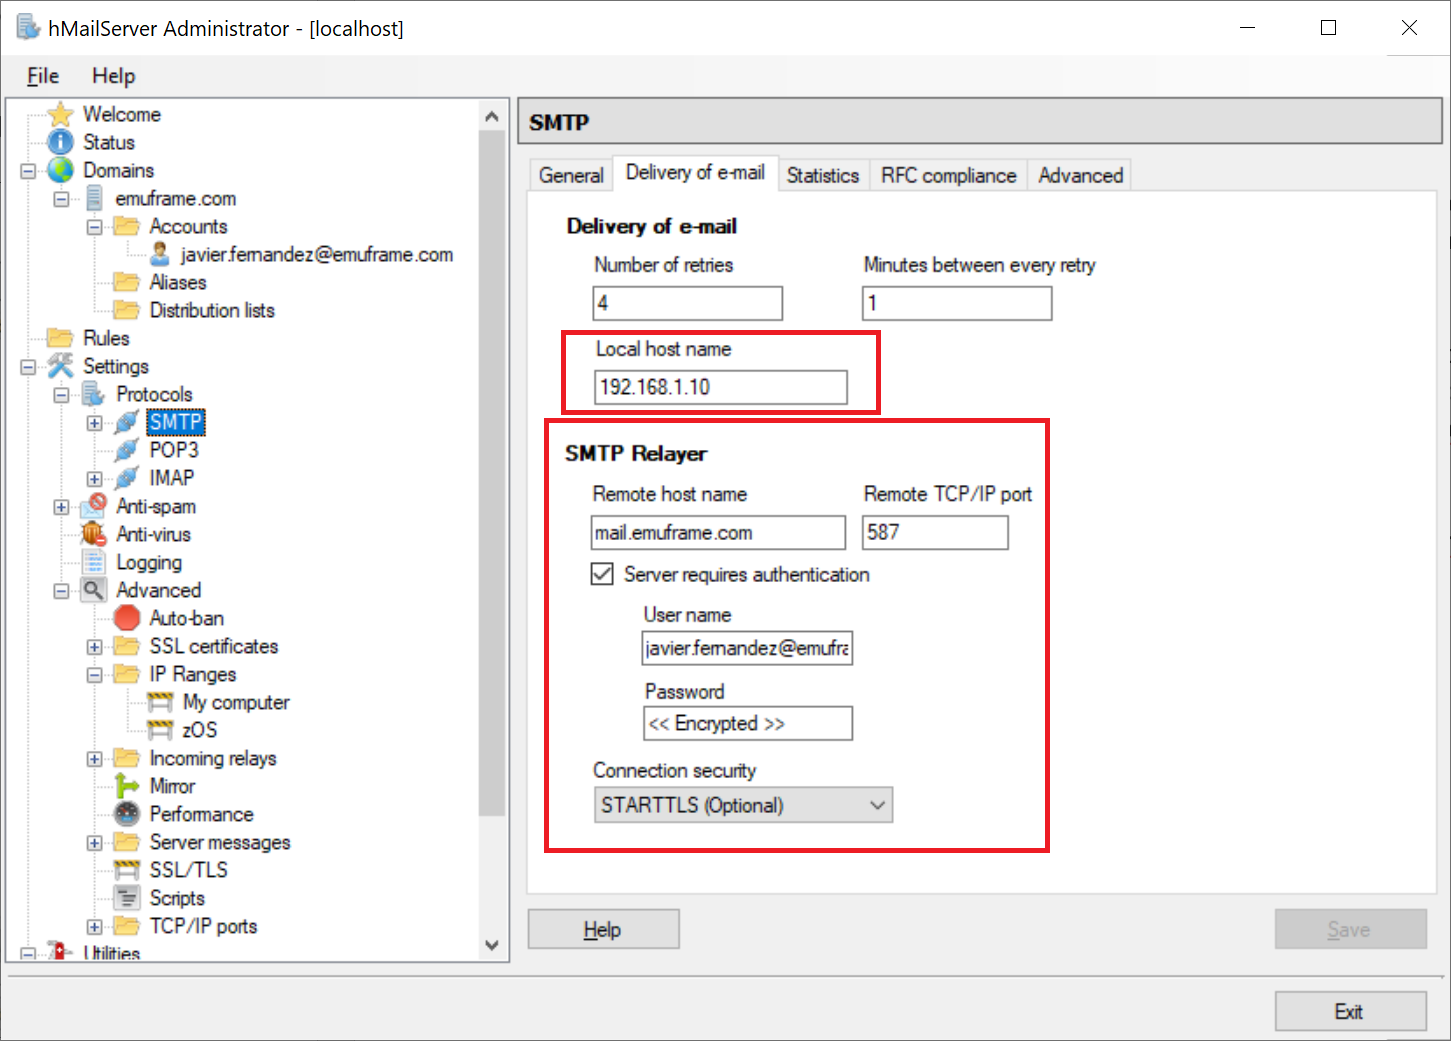Image resolution: width=1451 pixels, height=1041 pixels.
Task: Click the Performance gauge icon
Action: point(127,814)
